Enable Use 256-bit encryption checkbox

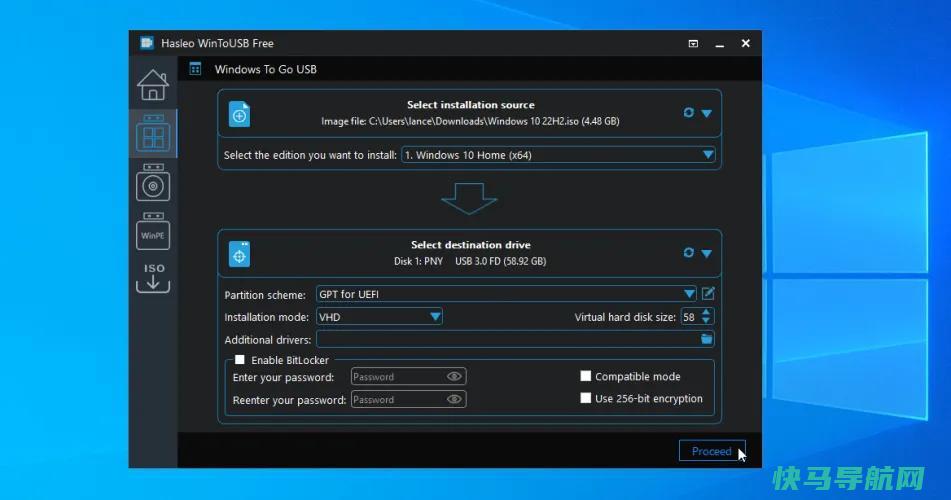pyautogui.click(x=585, y=398)
